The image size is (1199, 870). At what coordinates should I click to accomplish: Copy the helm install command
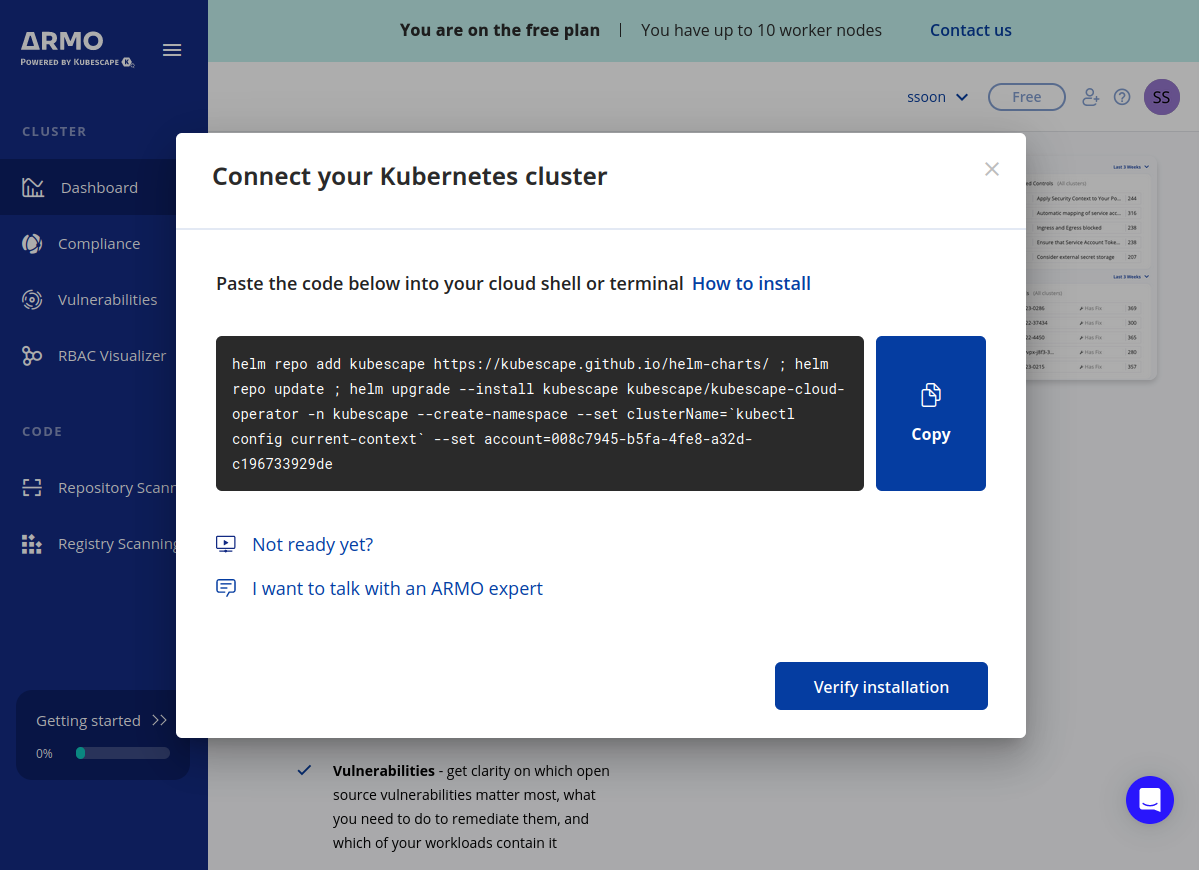[x=931, y=414]
